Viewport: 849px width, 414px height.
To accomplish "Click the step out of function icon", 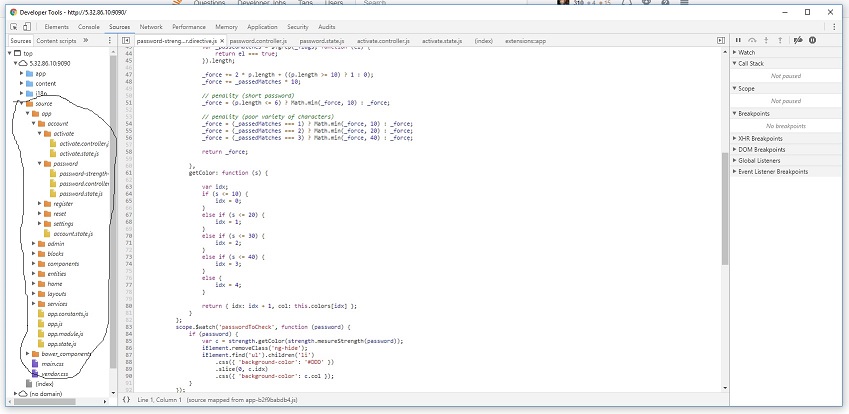I will [780, 41].
